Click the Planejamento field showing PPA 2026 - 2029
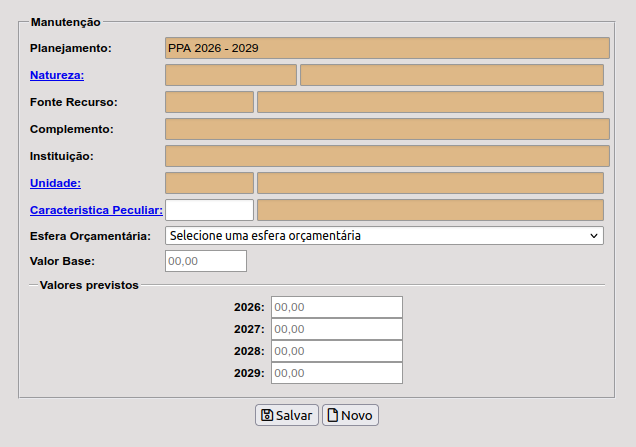The width and height of the screenshot is (636, 447). (387, 48)
